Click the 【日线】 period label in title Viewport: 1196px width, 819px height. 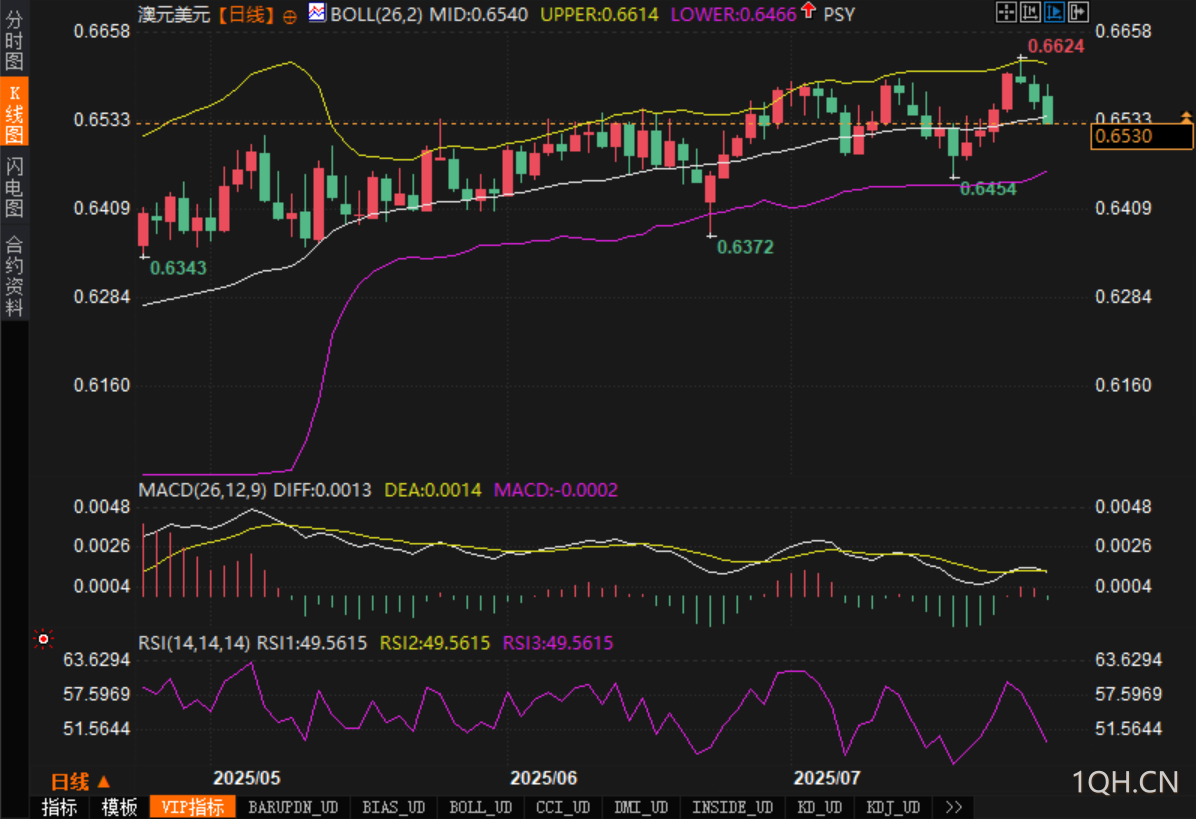[245, 14]
